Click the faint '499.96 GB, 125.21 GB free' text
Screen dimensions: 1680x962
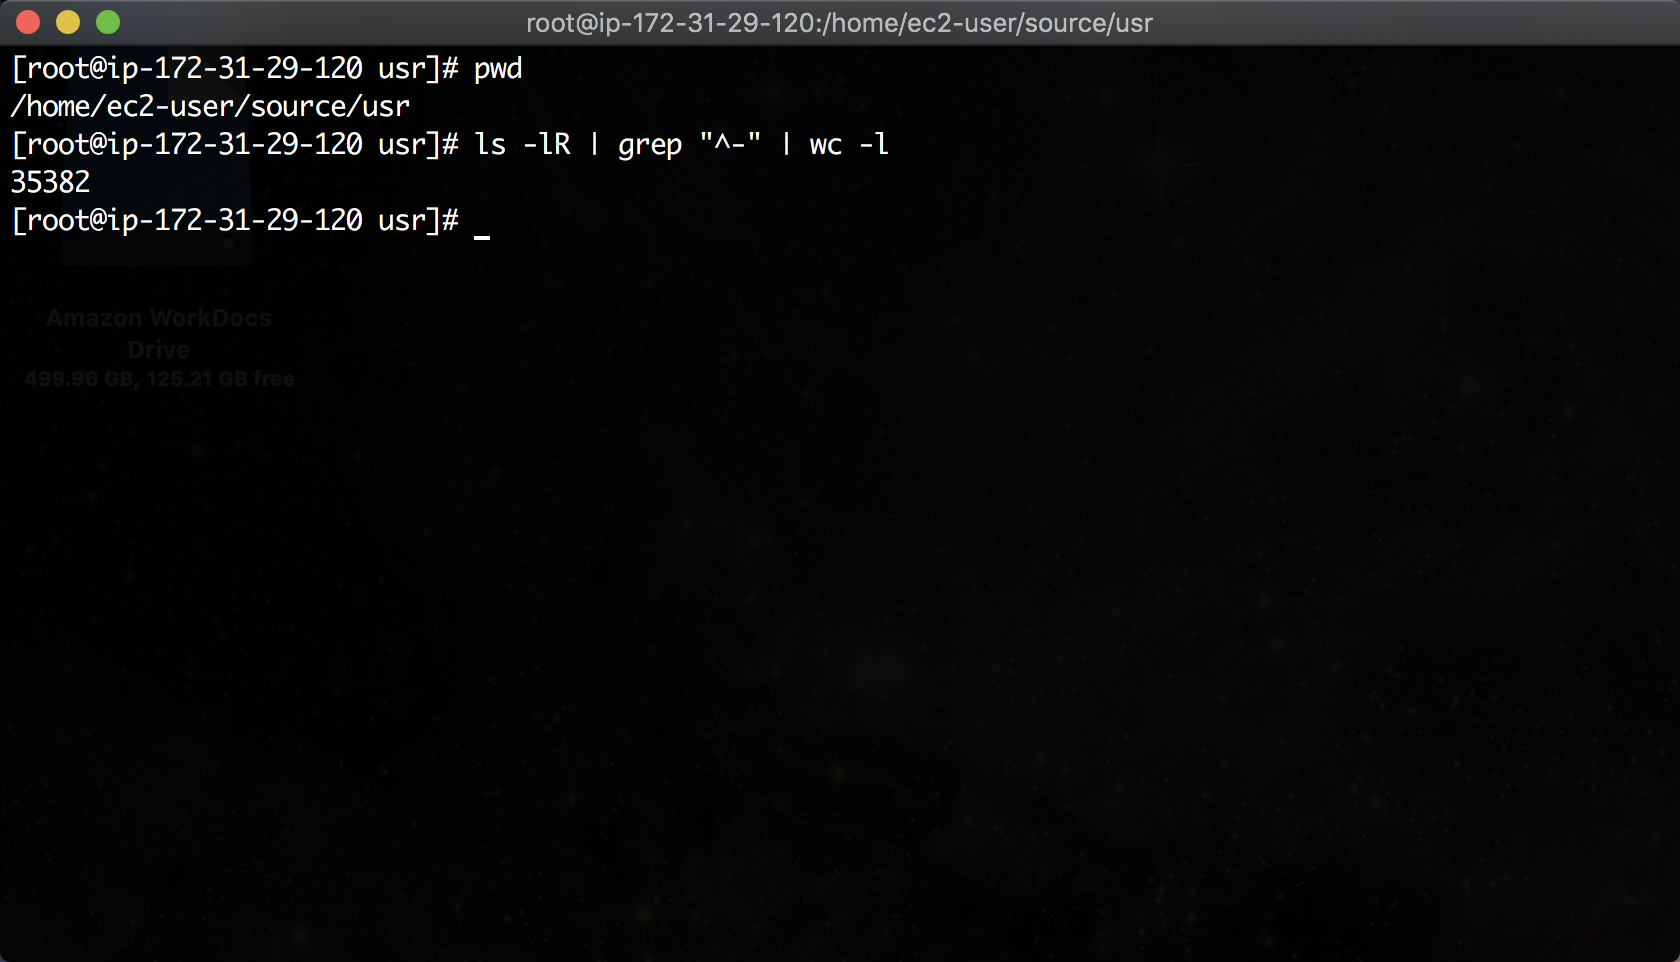[x=160, y=379]
